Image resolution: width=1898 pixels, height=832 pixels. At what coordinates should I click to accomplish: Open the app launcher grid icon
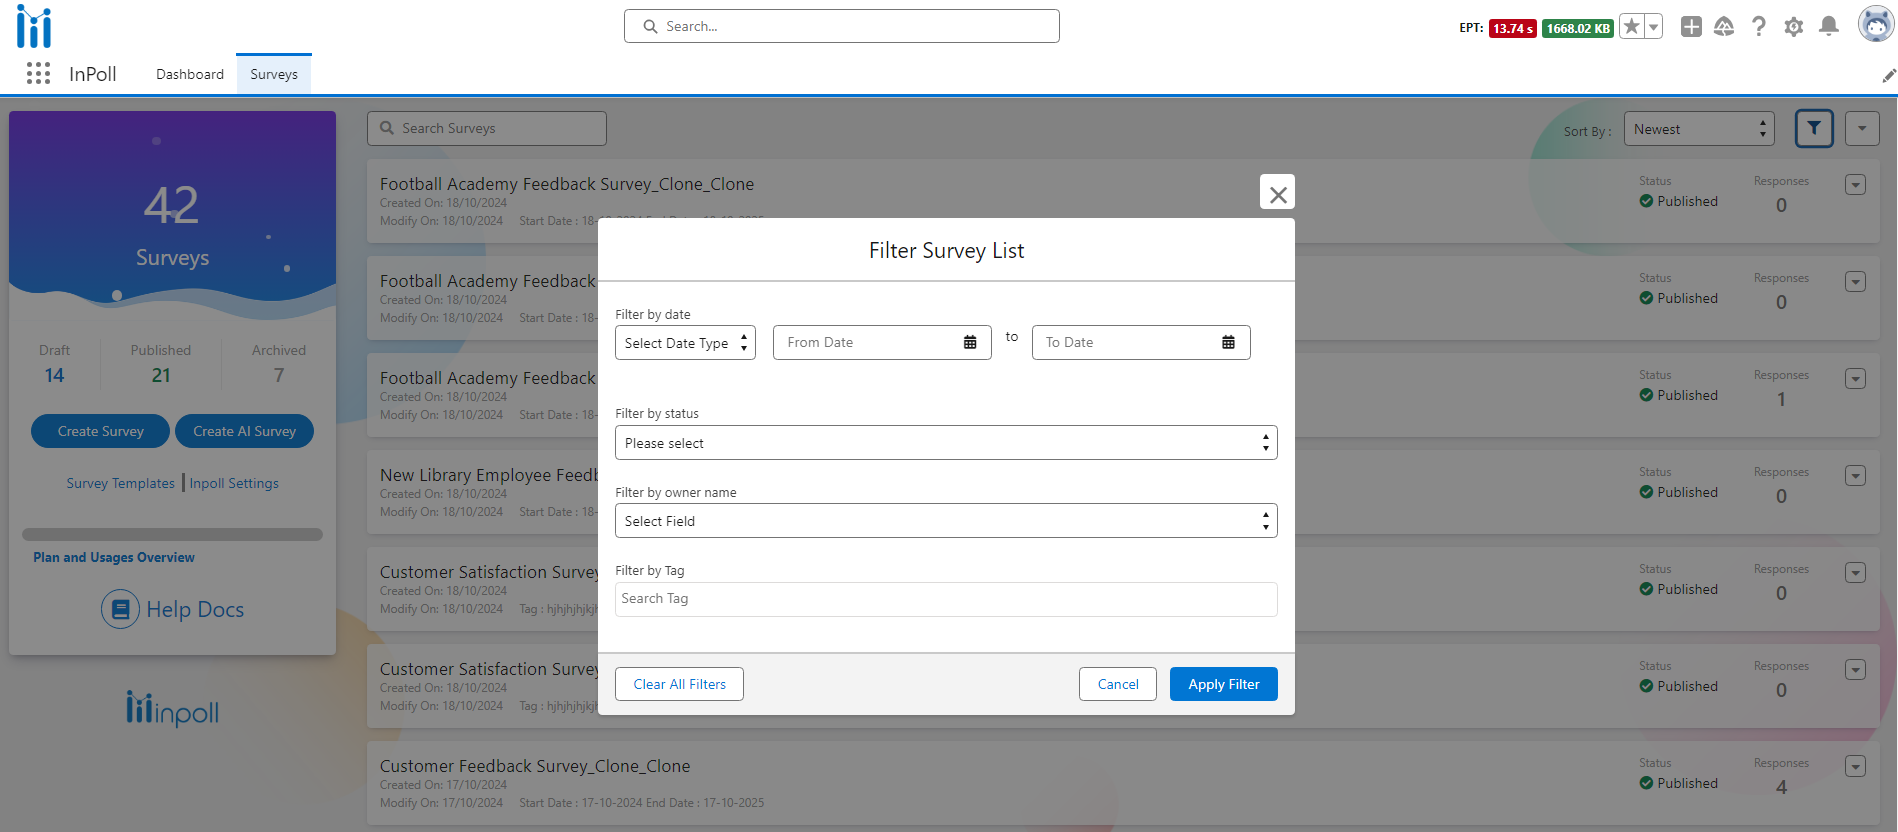point(38,74)
